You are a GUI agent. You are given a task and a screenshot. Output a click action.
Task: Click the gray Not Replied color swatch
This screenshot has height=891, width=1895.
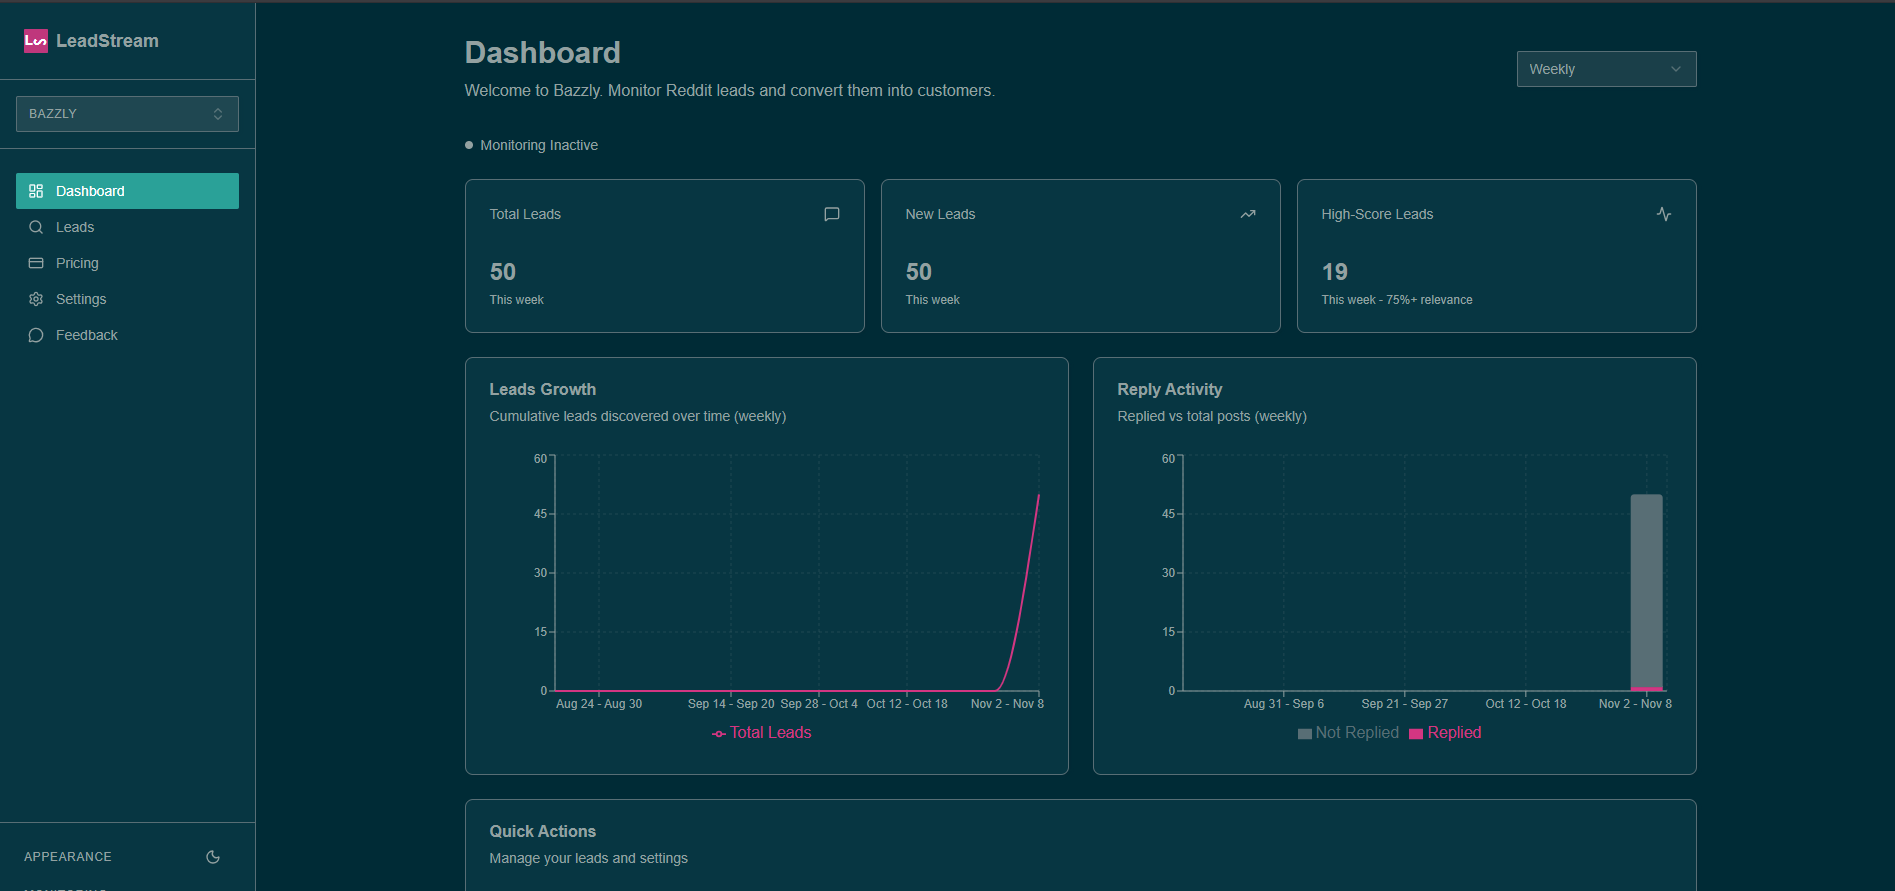[x=1304, y=734]
